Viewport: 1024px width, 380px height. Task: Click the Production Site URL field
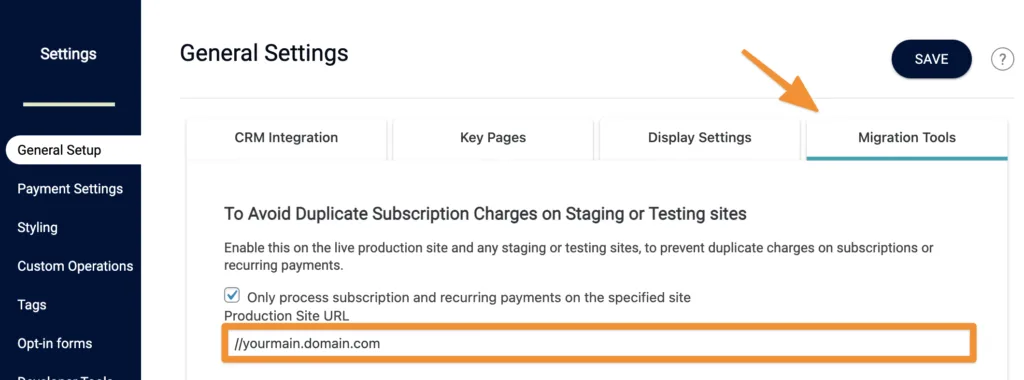[x=598, y=343]
